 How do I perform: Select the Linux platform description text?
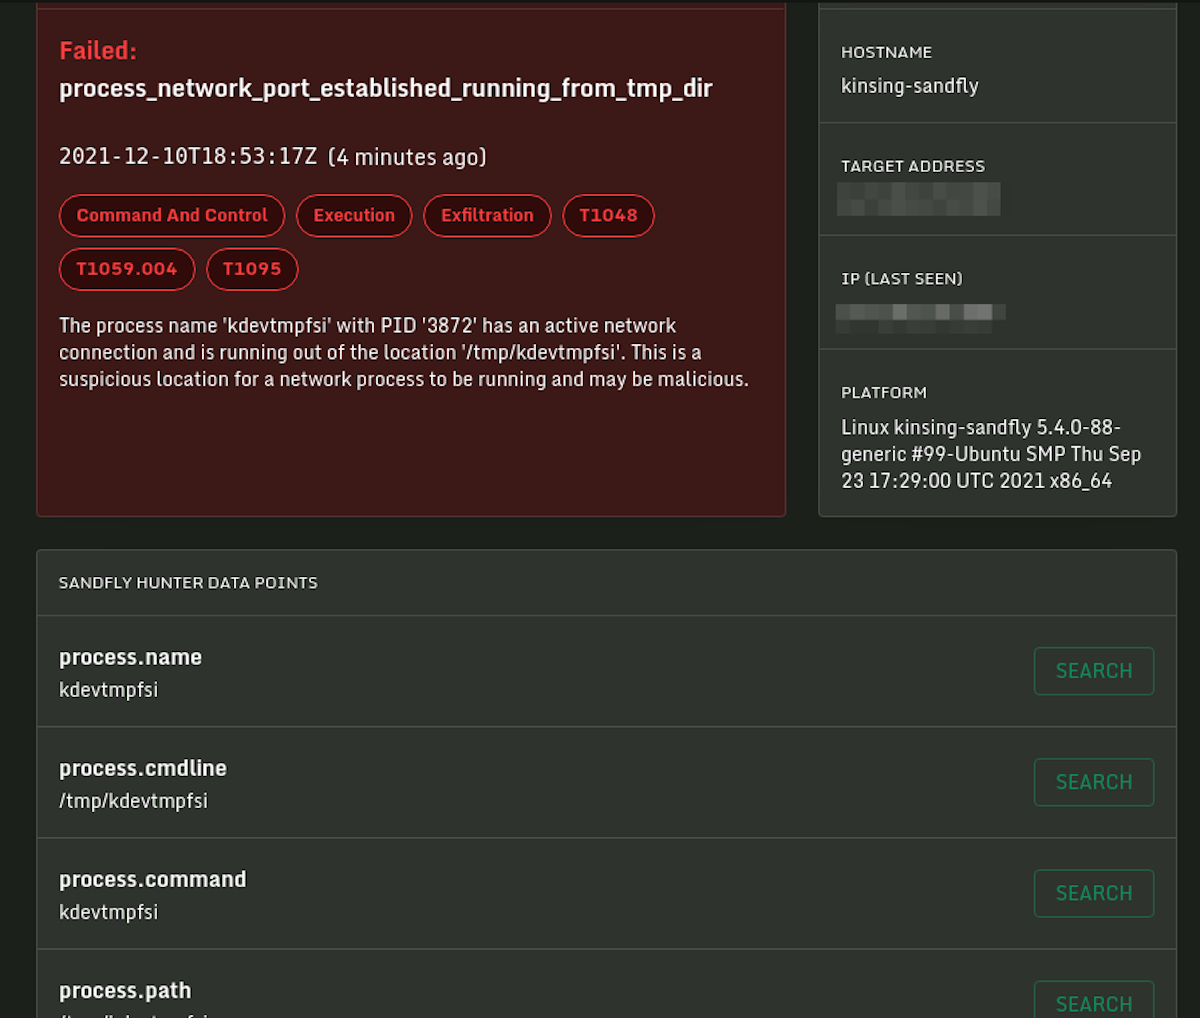tap(989, 453)
